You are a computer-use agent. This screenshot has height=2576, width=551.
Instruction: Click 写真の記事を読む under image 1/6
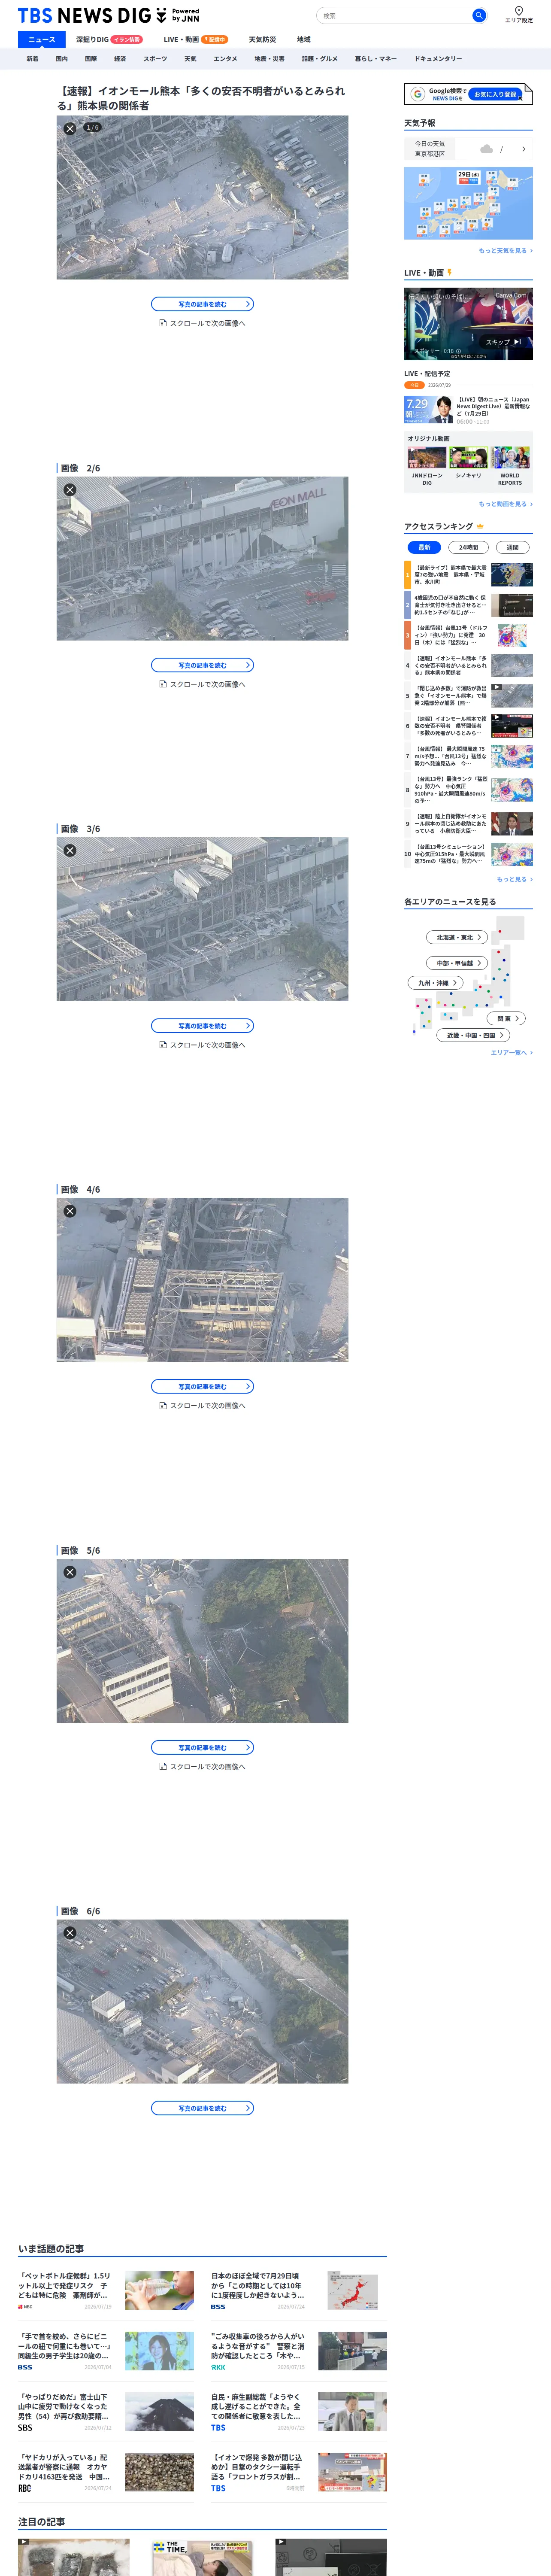202,304
